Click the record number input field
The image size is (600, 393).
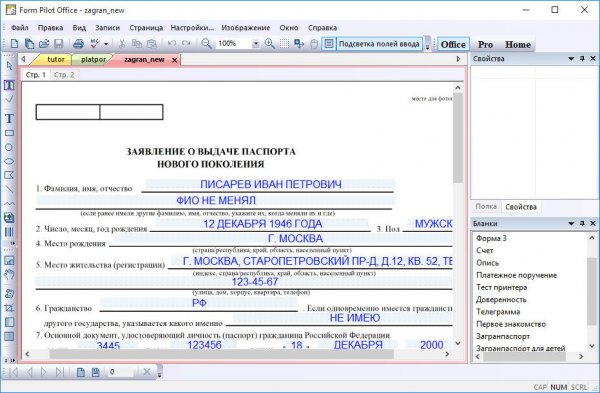pyautogui.click(x=121, y=372)
